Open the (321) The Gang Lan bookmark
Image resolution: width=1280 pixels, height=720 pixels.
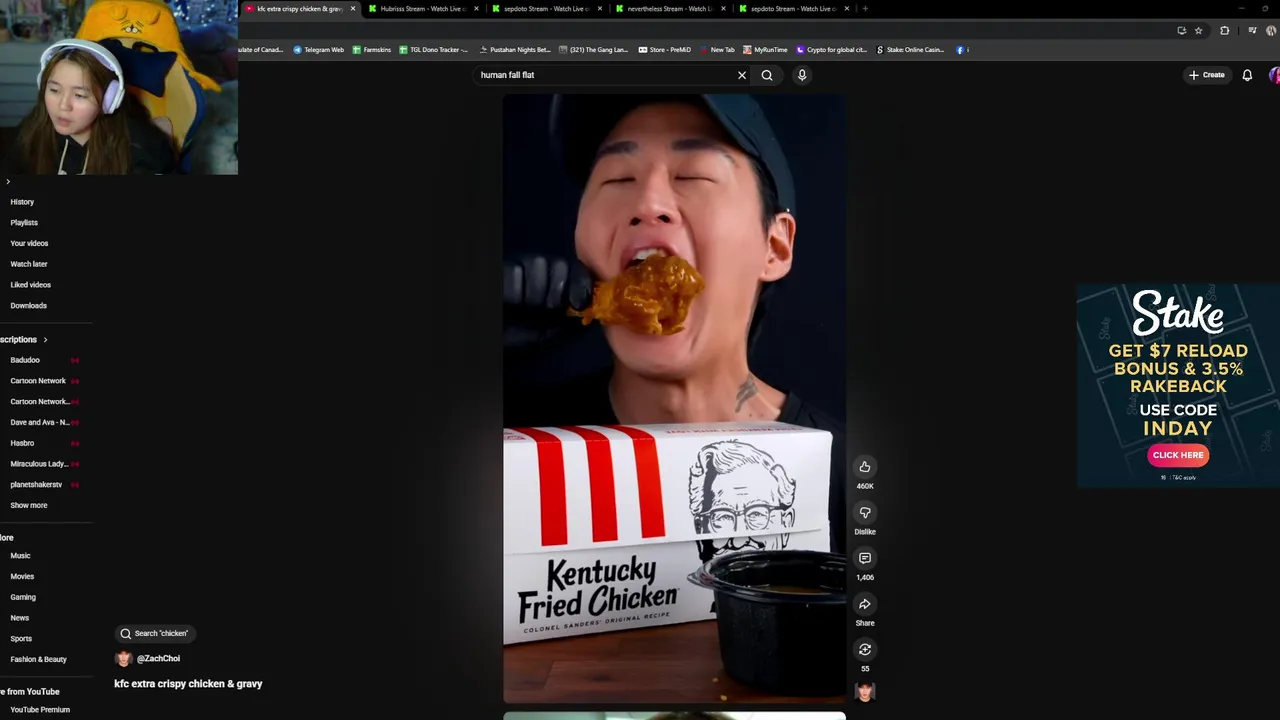[593, 50]
